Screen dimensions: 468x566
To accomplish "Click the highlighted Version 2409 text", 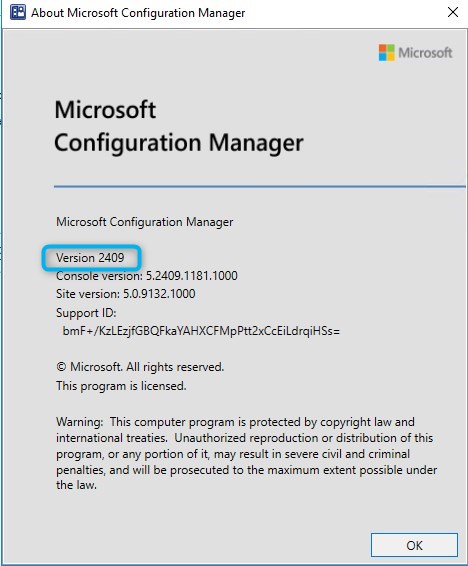I will click(x=90, y=258).
